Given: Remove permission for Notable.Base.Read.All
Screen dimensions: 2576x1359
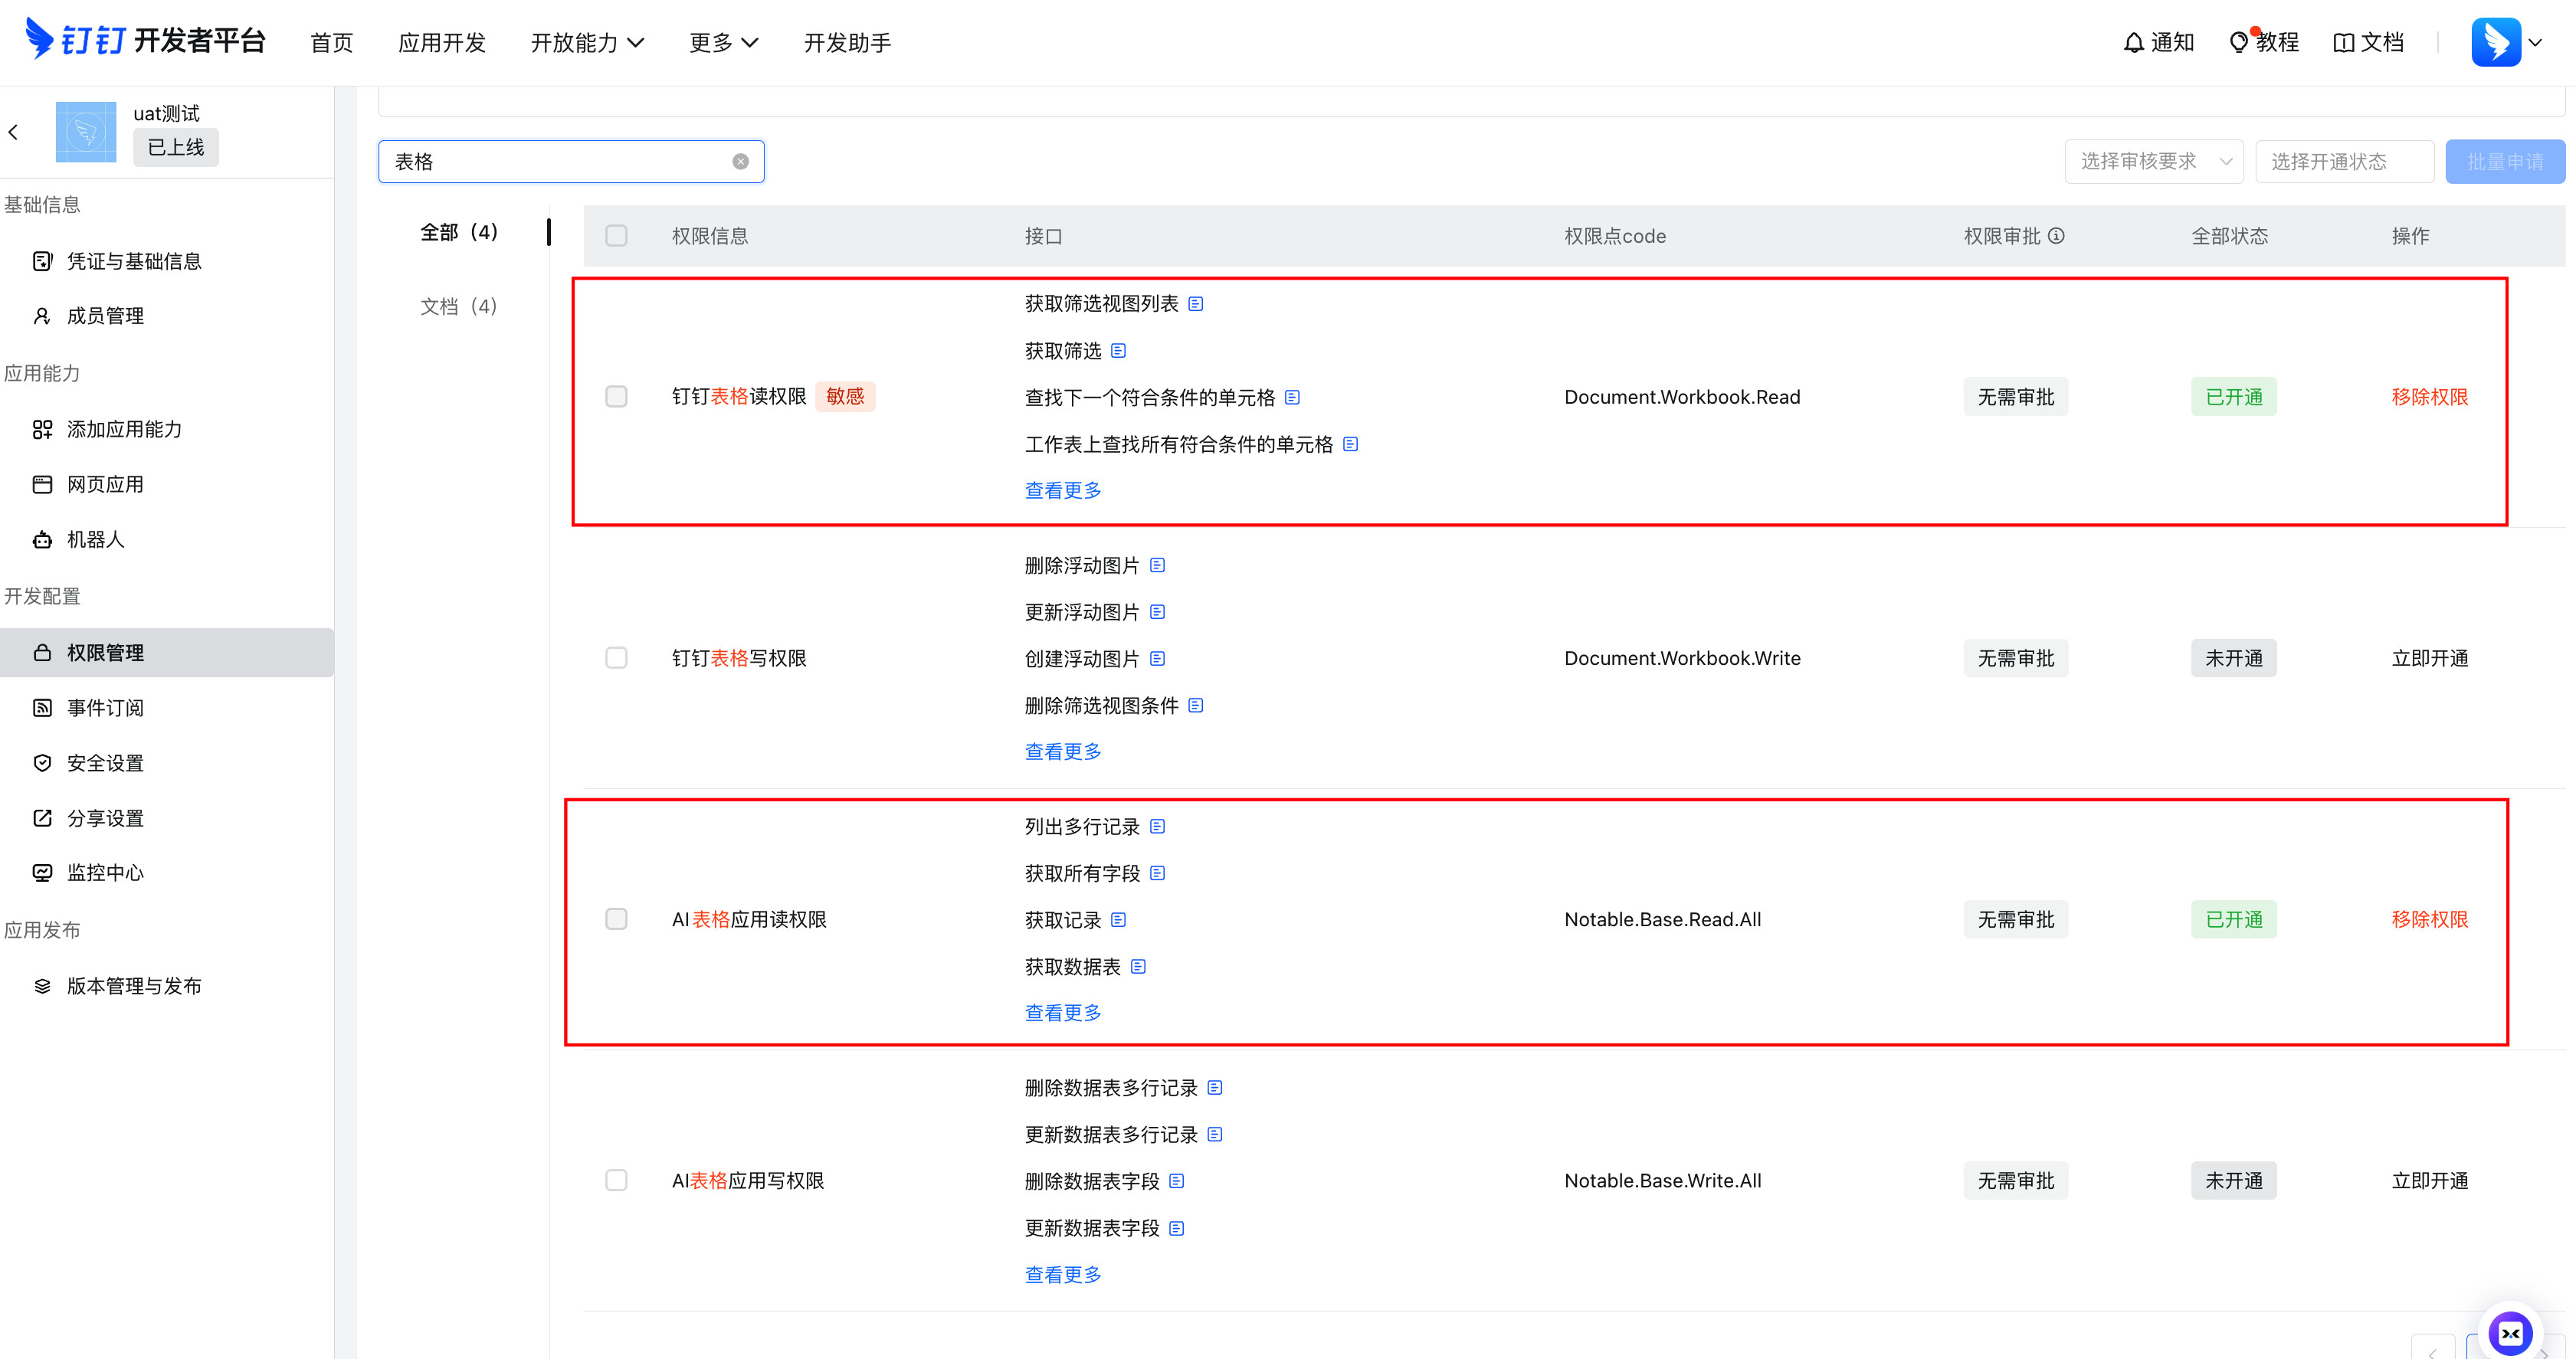Looking at the screenshot, I should (2430, 919).
